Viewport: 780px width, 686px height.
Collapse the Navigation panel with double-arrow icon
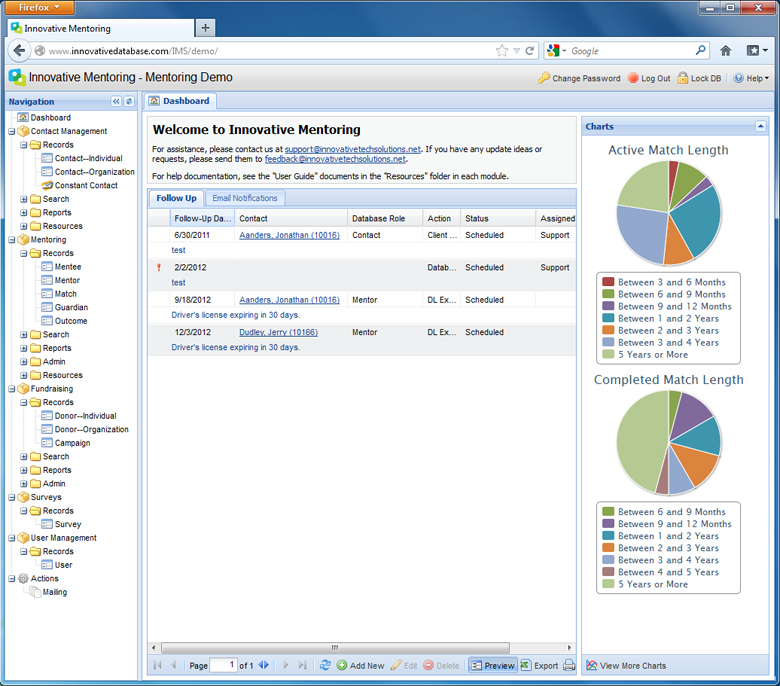116,101
